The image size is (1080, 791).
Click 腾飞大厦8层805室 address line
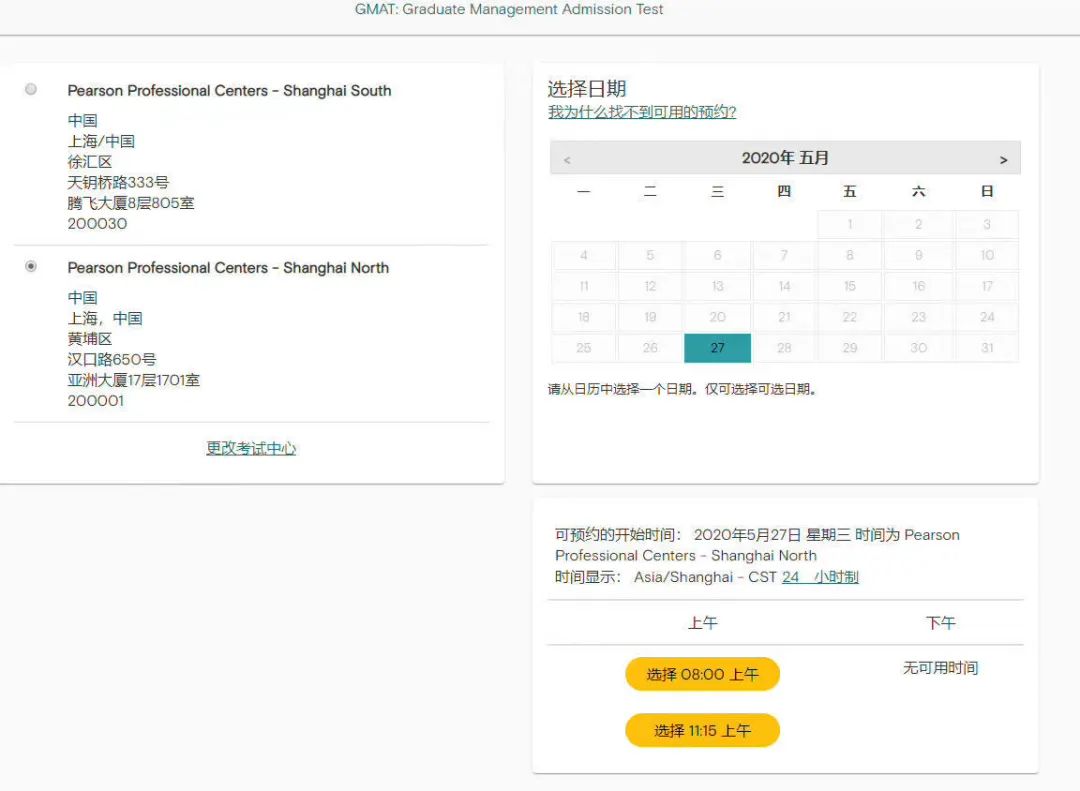pos(131,203)
